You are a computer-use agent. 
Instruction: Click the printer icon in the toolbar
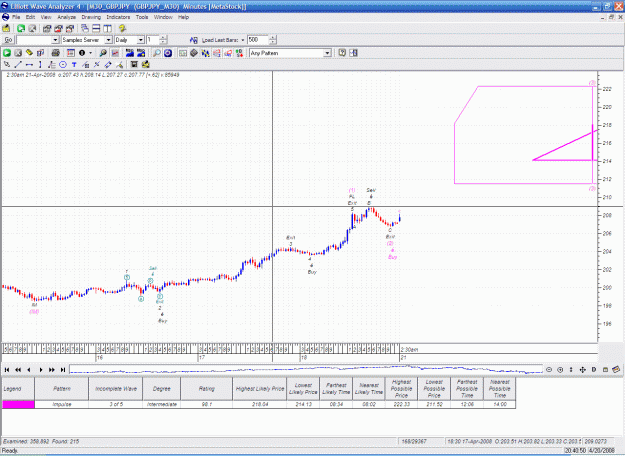55,53
